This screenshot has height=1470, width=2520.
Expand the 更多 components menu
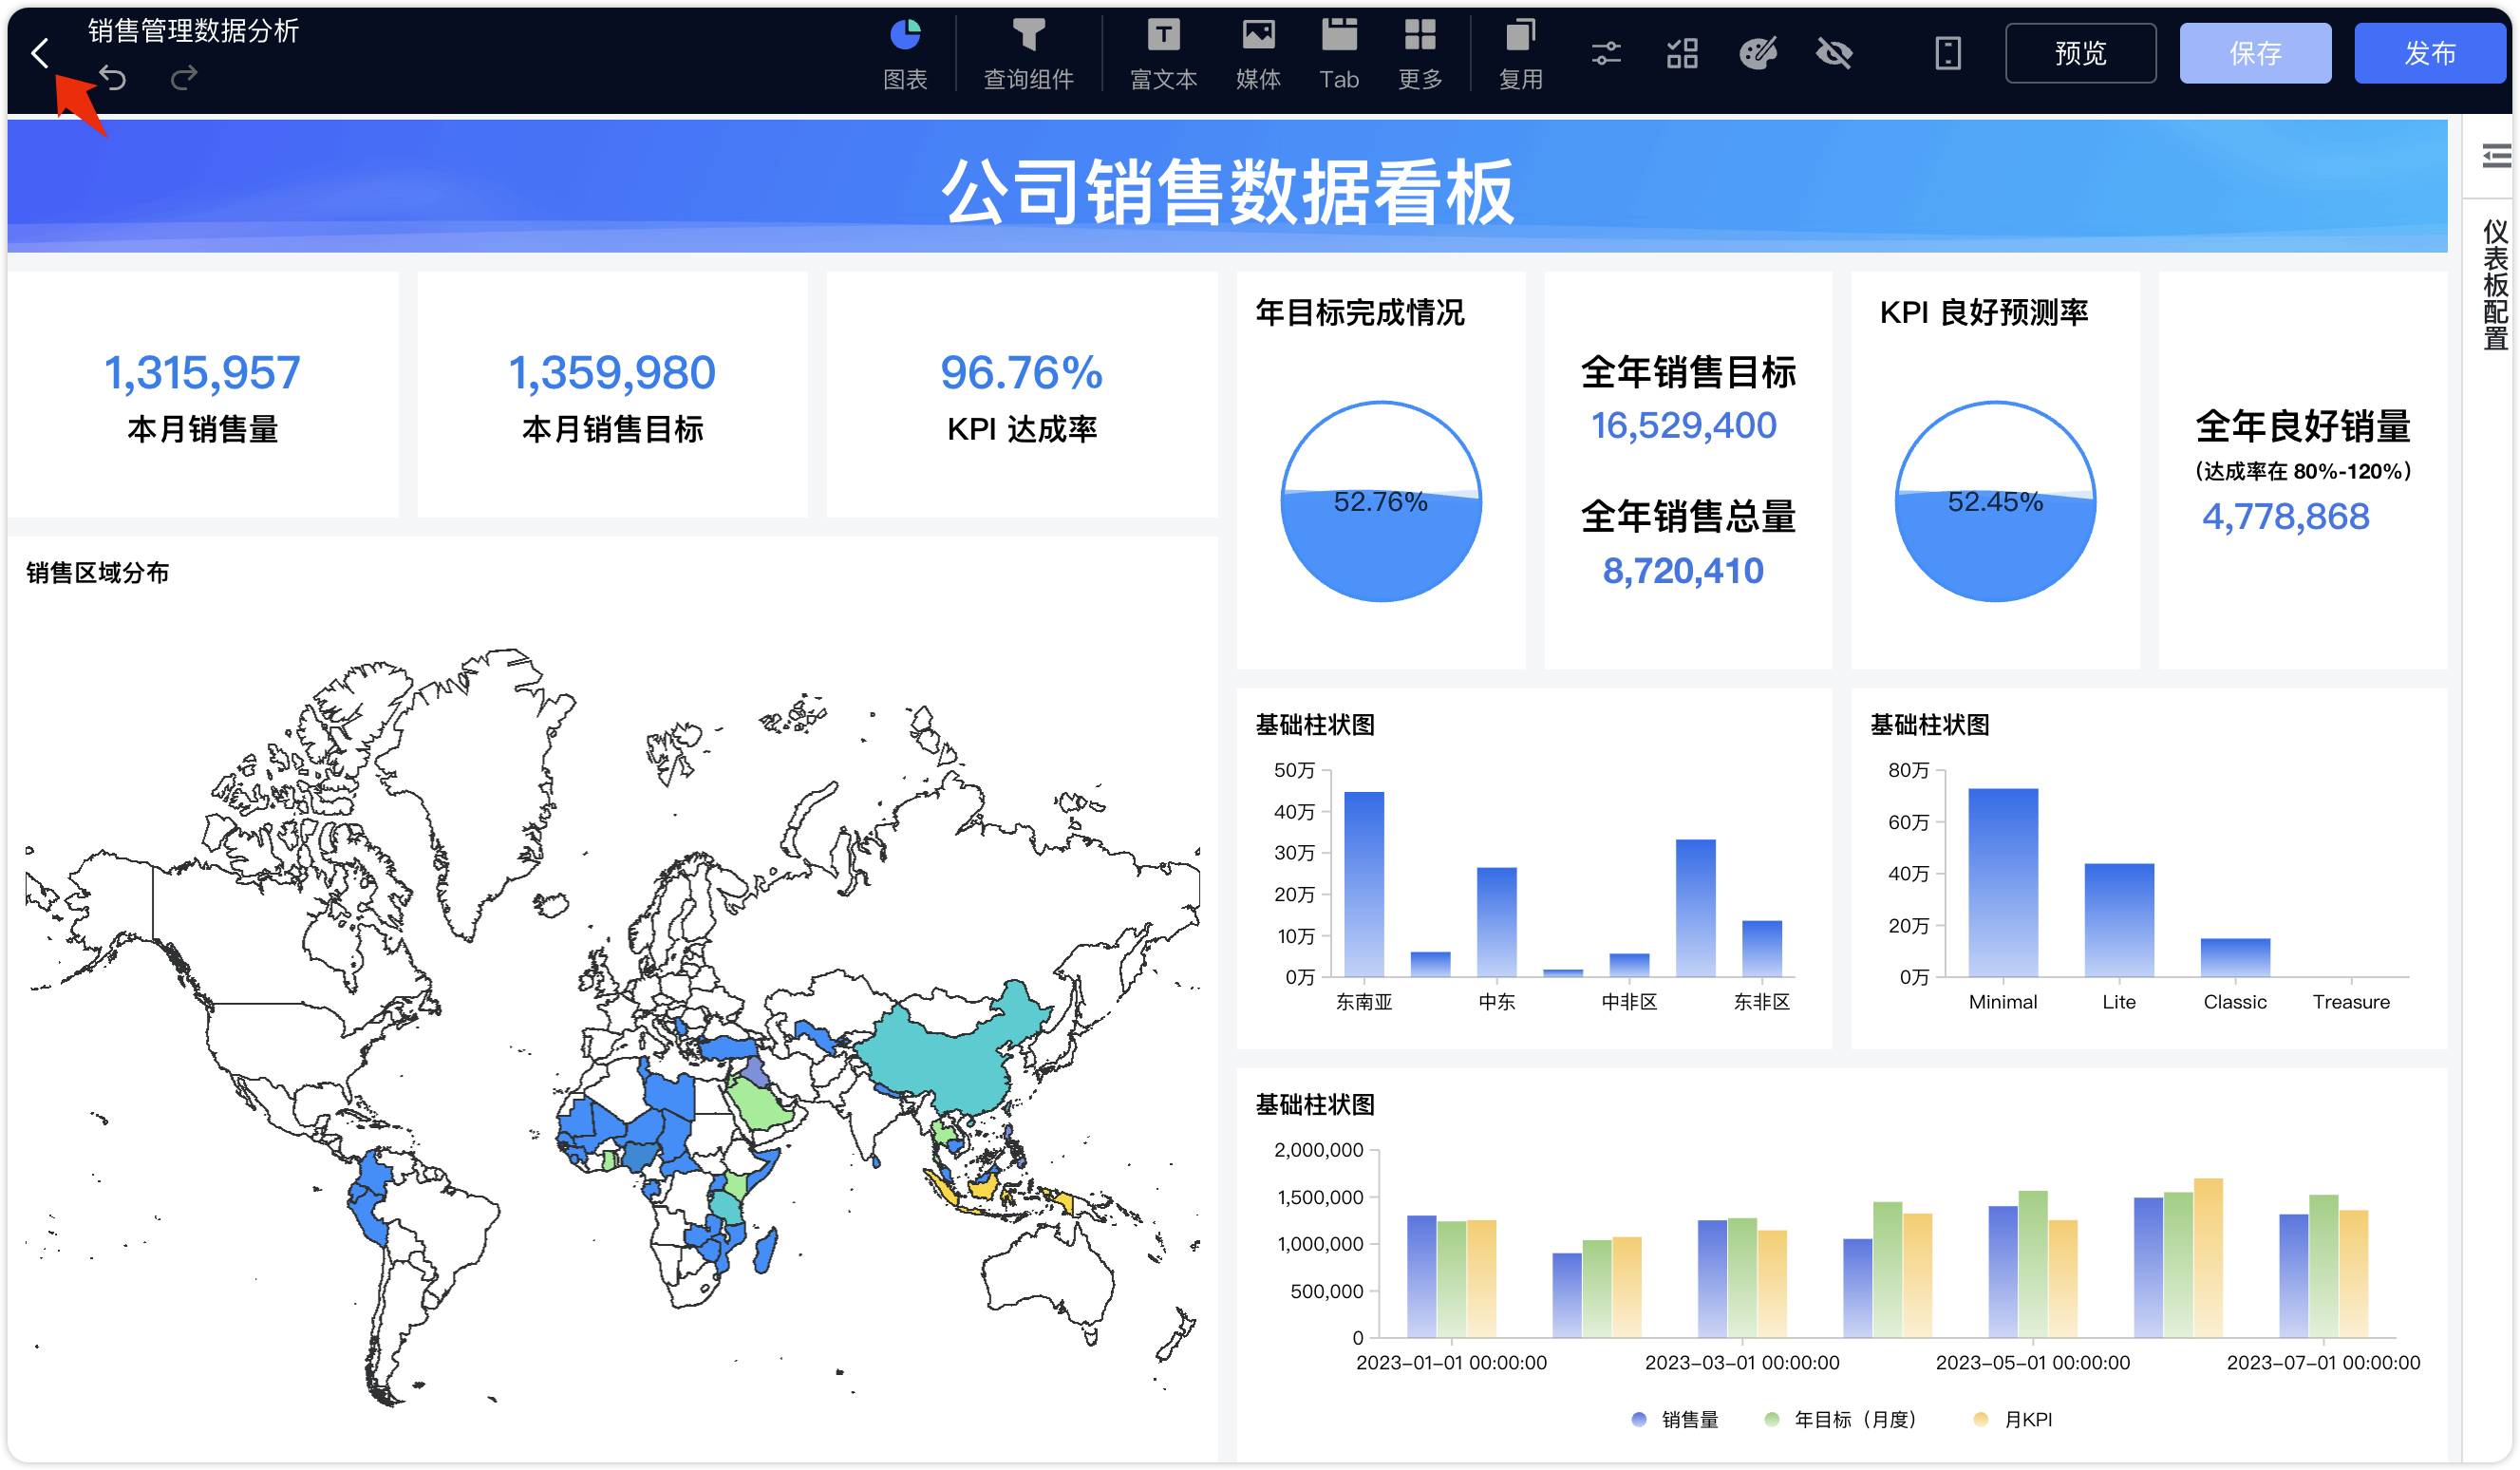tap(1420, 55)
